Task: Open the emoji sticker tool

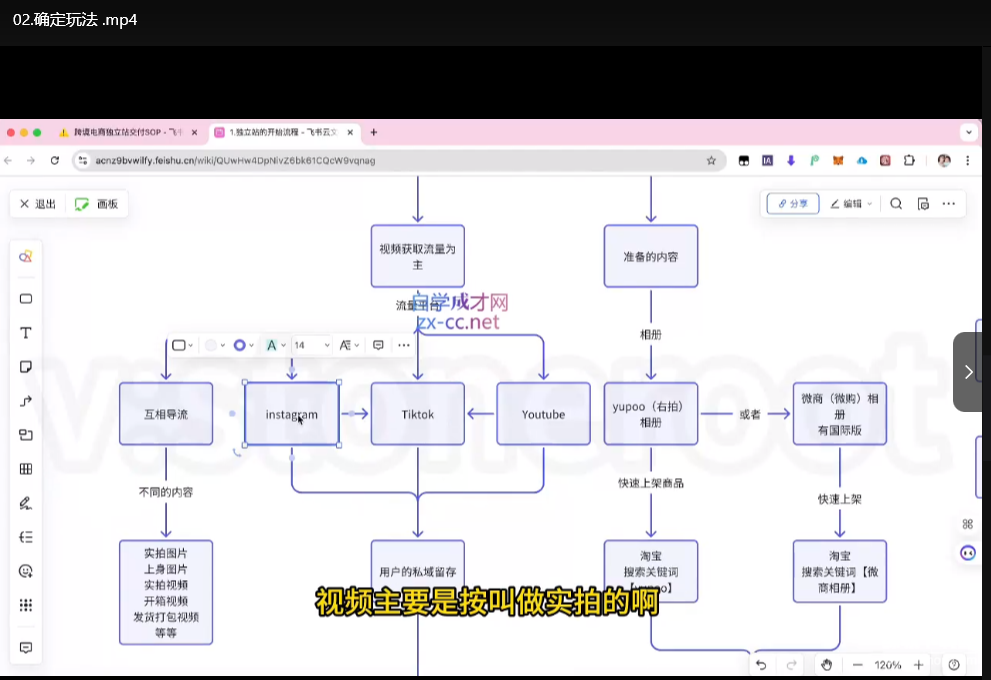Action: pos(26,571)
